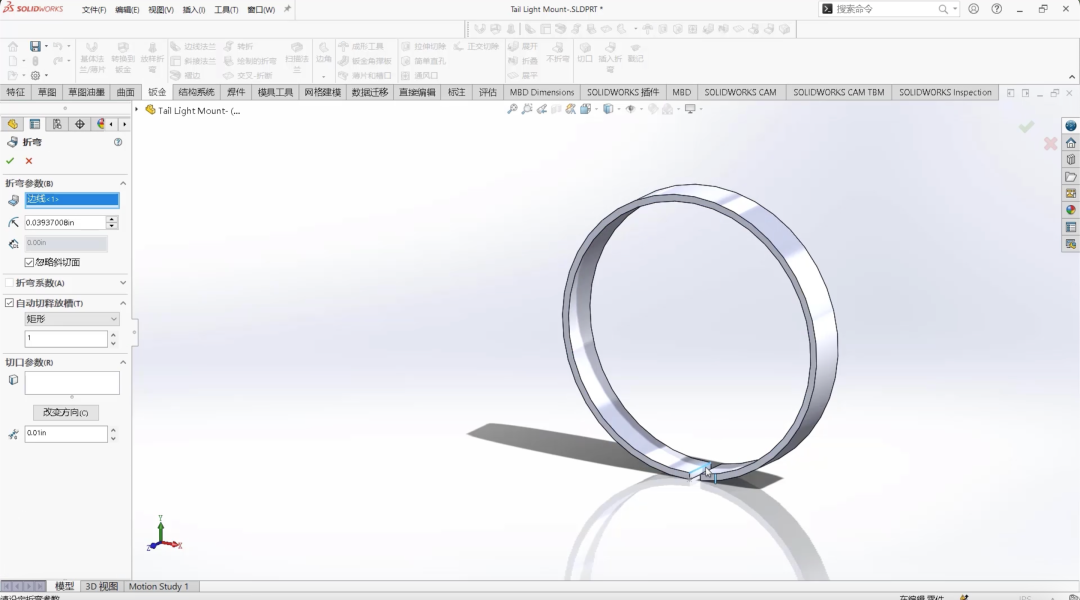This screenshot has width=1080, height=600.
Task: Select the 转换到钣金 tool
Action: point(122,55)
